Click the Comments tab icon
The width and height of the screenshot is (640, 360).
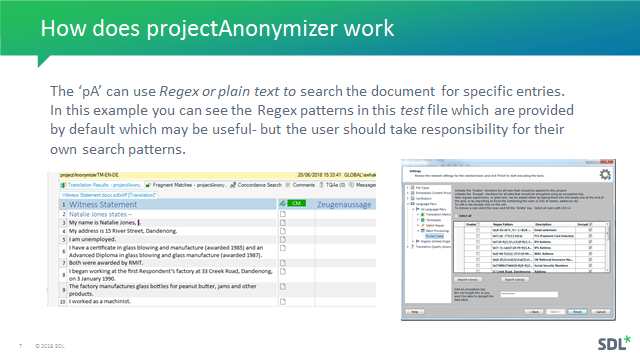point(288,185)
